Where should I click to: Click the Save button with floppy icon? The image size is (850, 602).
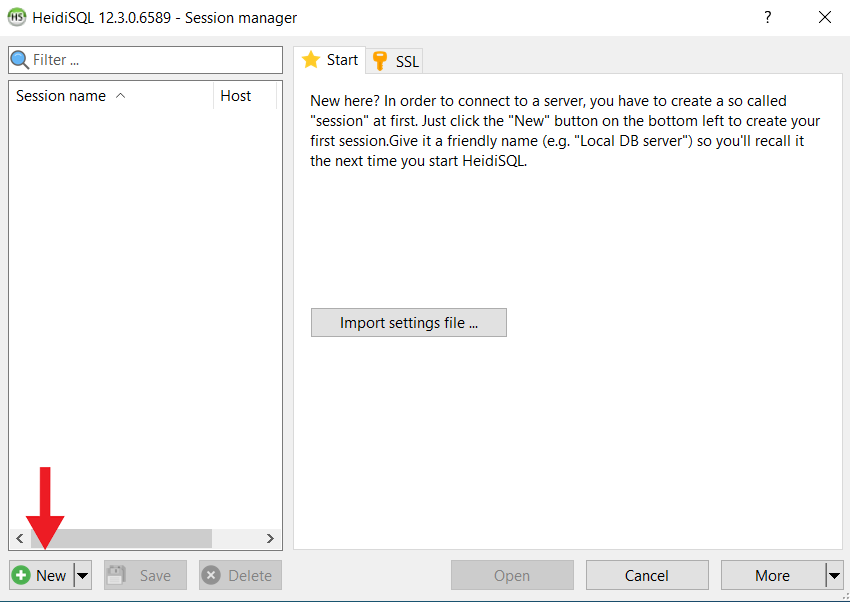(x=145, y=575)
